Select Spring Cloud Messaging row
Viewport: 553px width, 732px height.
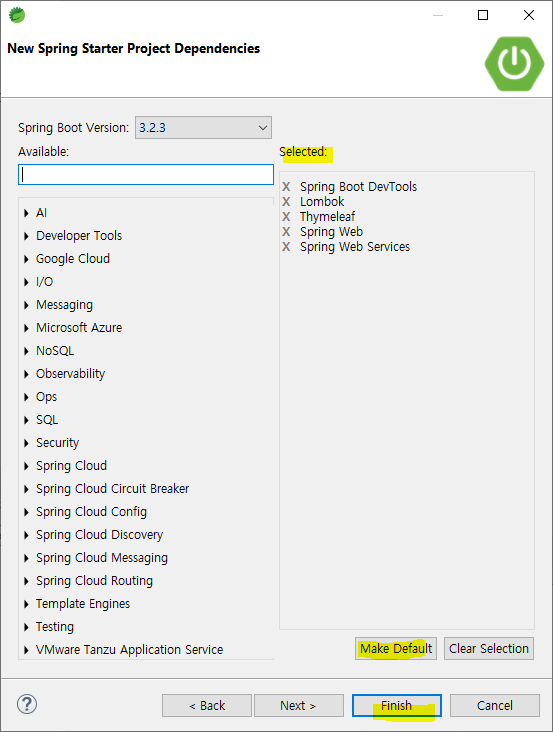point(102,558)
